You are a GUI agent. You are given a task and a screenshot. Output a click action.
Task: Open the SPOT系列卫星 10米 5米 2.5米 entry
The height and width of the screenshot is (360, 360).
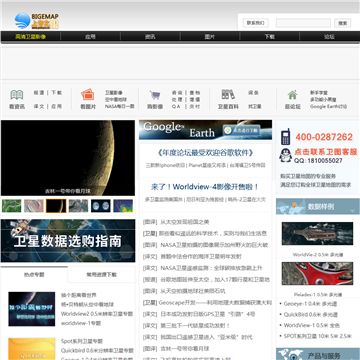[317, 336]
